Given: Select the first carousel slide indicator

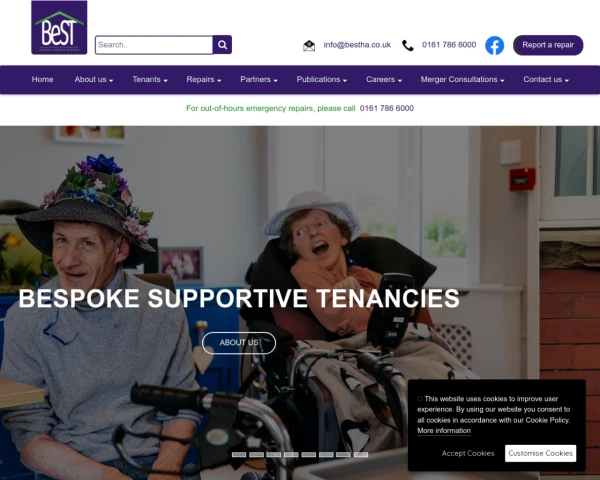Looking at the screenshot, I should pyautogui.click(x=239, y=455).
